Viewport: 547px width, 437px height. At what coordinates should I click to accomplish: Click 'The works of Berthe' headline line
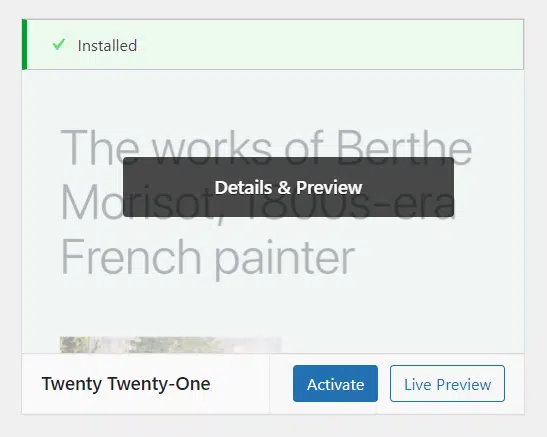point(266,146)
